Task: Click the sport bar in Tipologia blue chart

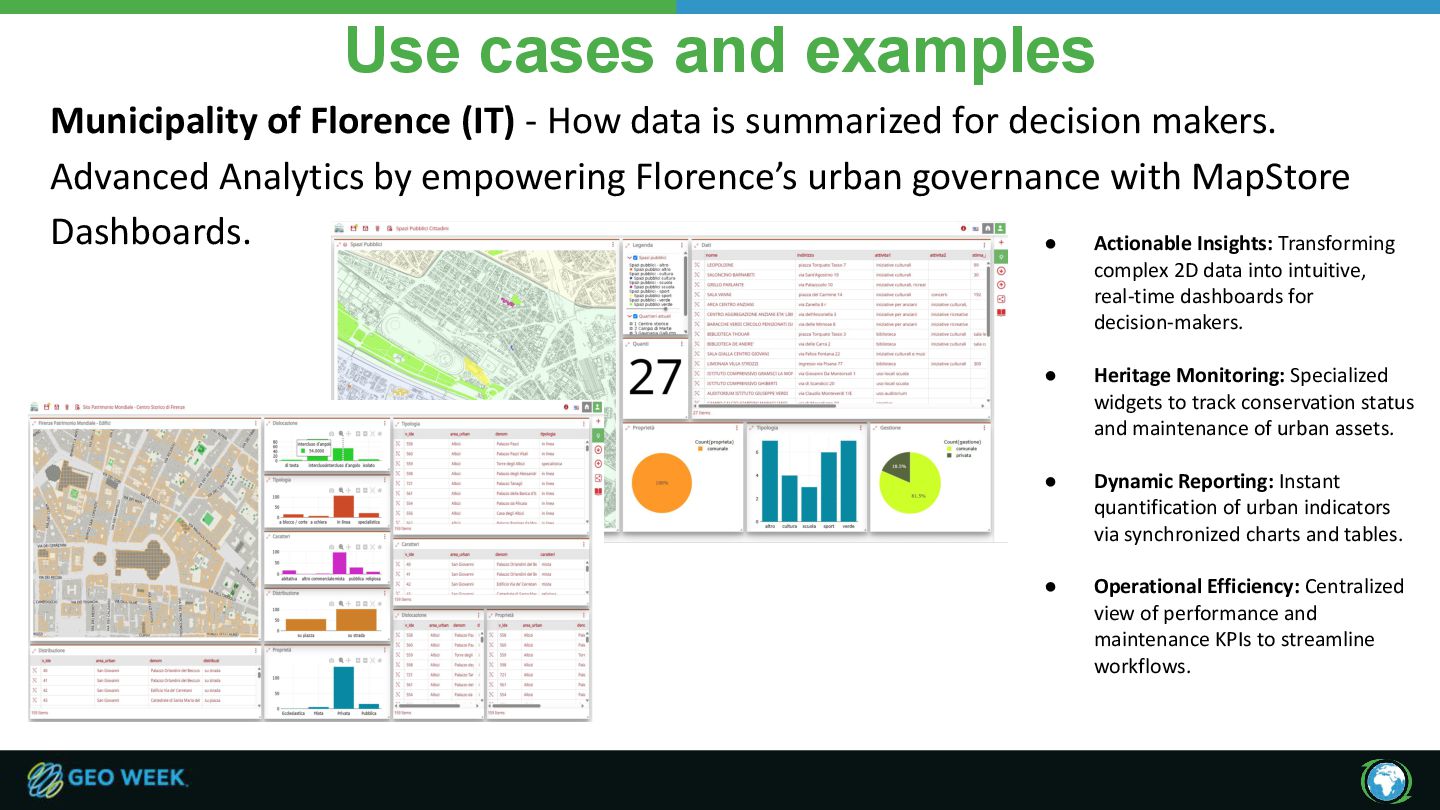Action: pos(829,487)
